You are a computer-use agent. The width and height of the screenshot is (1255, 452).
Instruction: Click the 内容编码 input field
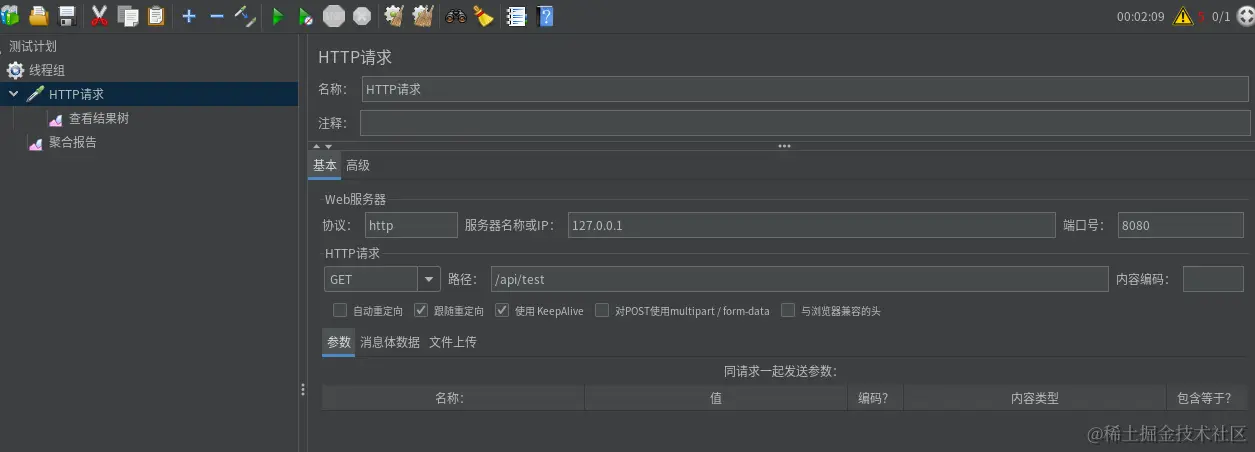1213,280
